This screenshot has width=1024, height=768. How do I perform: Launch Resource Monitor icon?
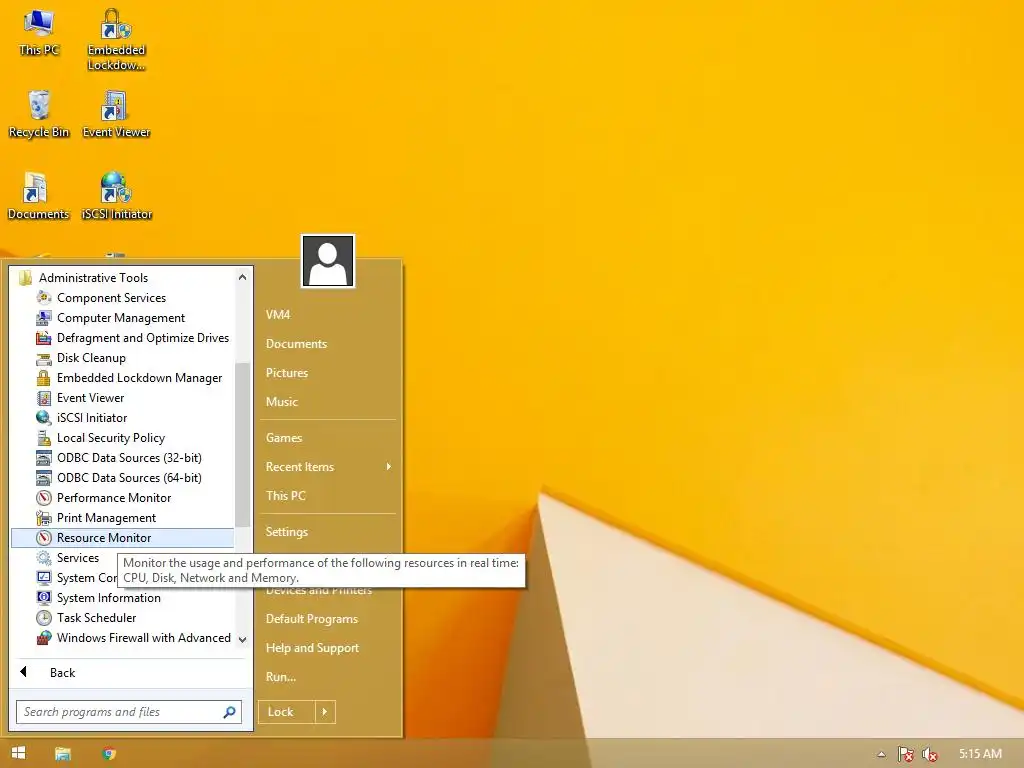[44, 538]
